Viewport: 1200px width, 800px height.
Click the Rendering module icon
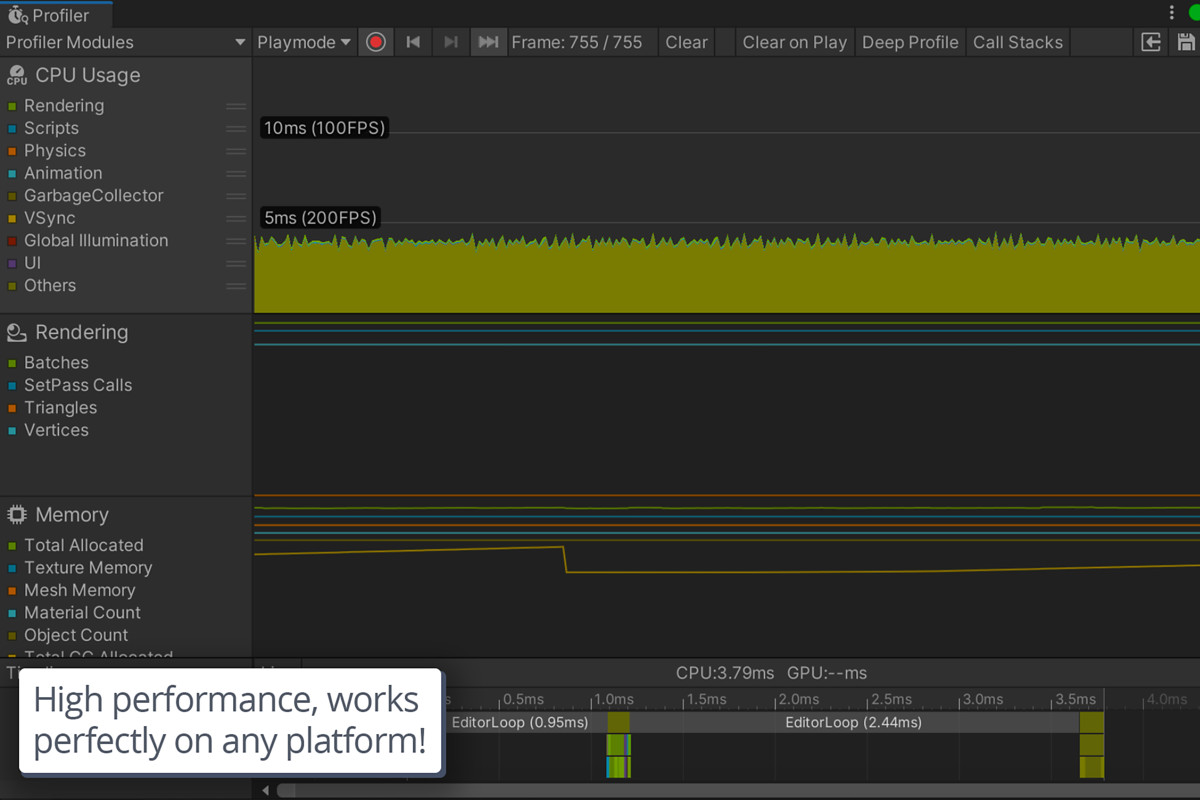click(17, 332)
